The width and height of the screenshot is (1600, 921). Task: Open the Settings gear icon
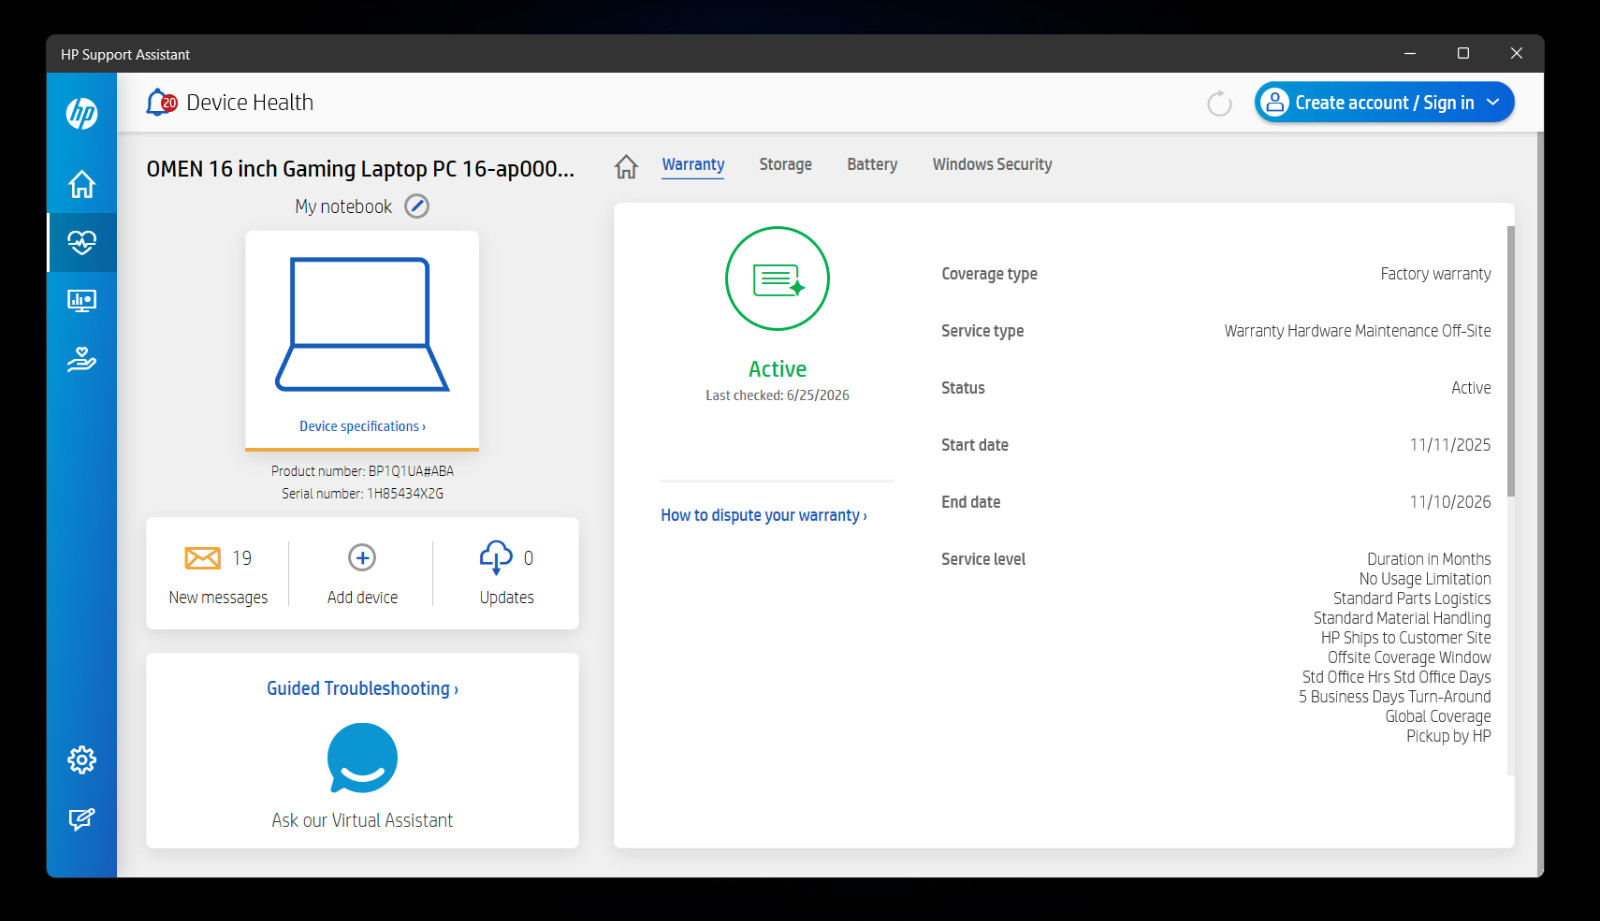tap(82, 760)
